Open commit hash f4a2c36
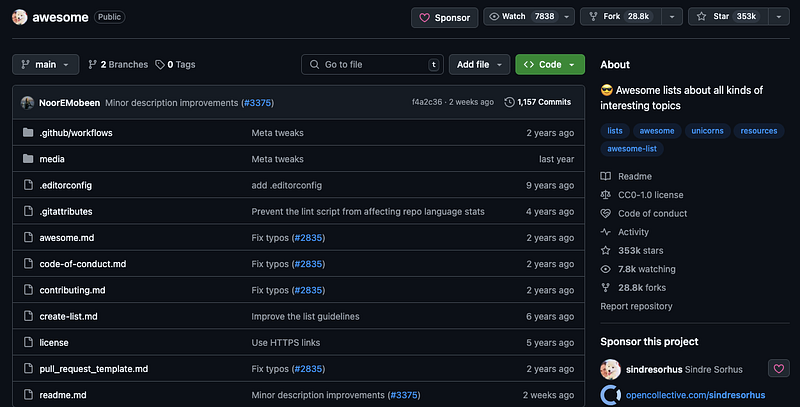800x407 pixels. (427, 102)
